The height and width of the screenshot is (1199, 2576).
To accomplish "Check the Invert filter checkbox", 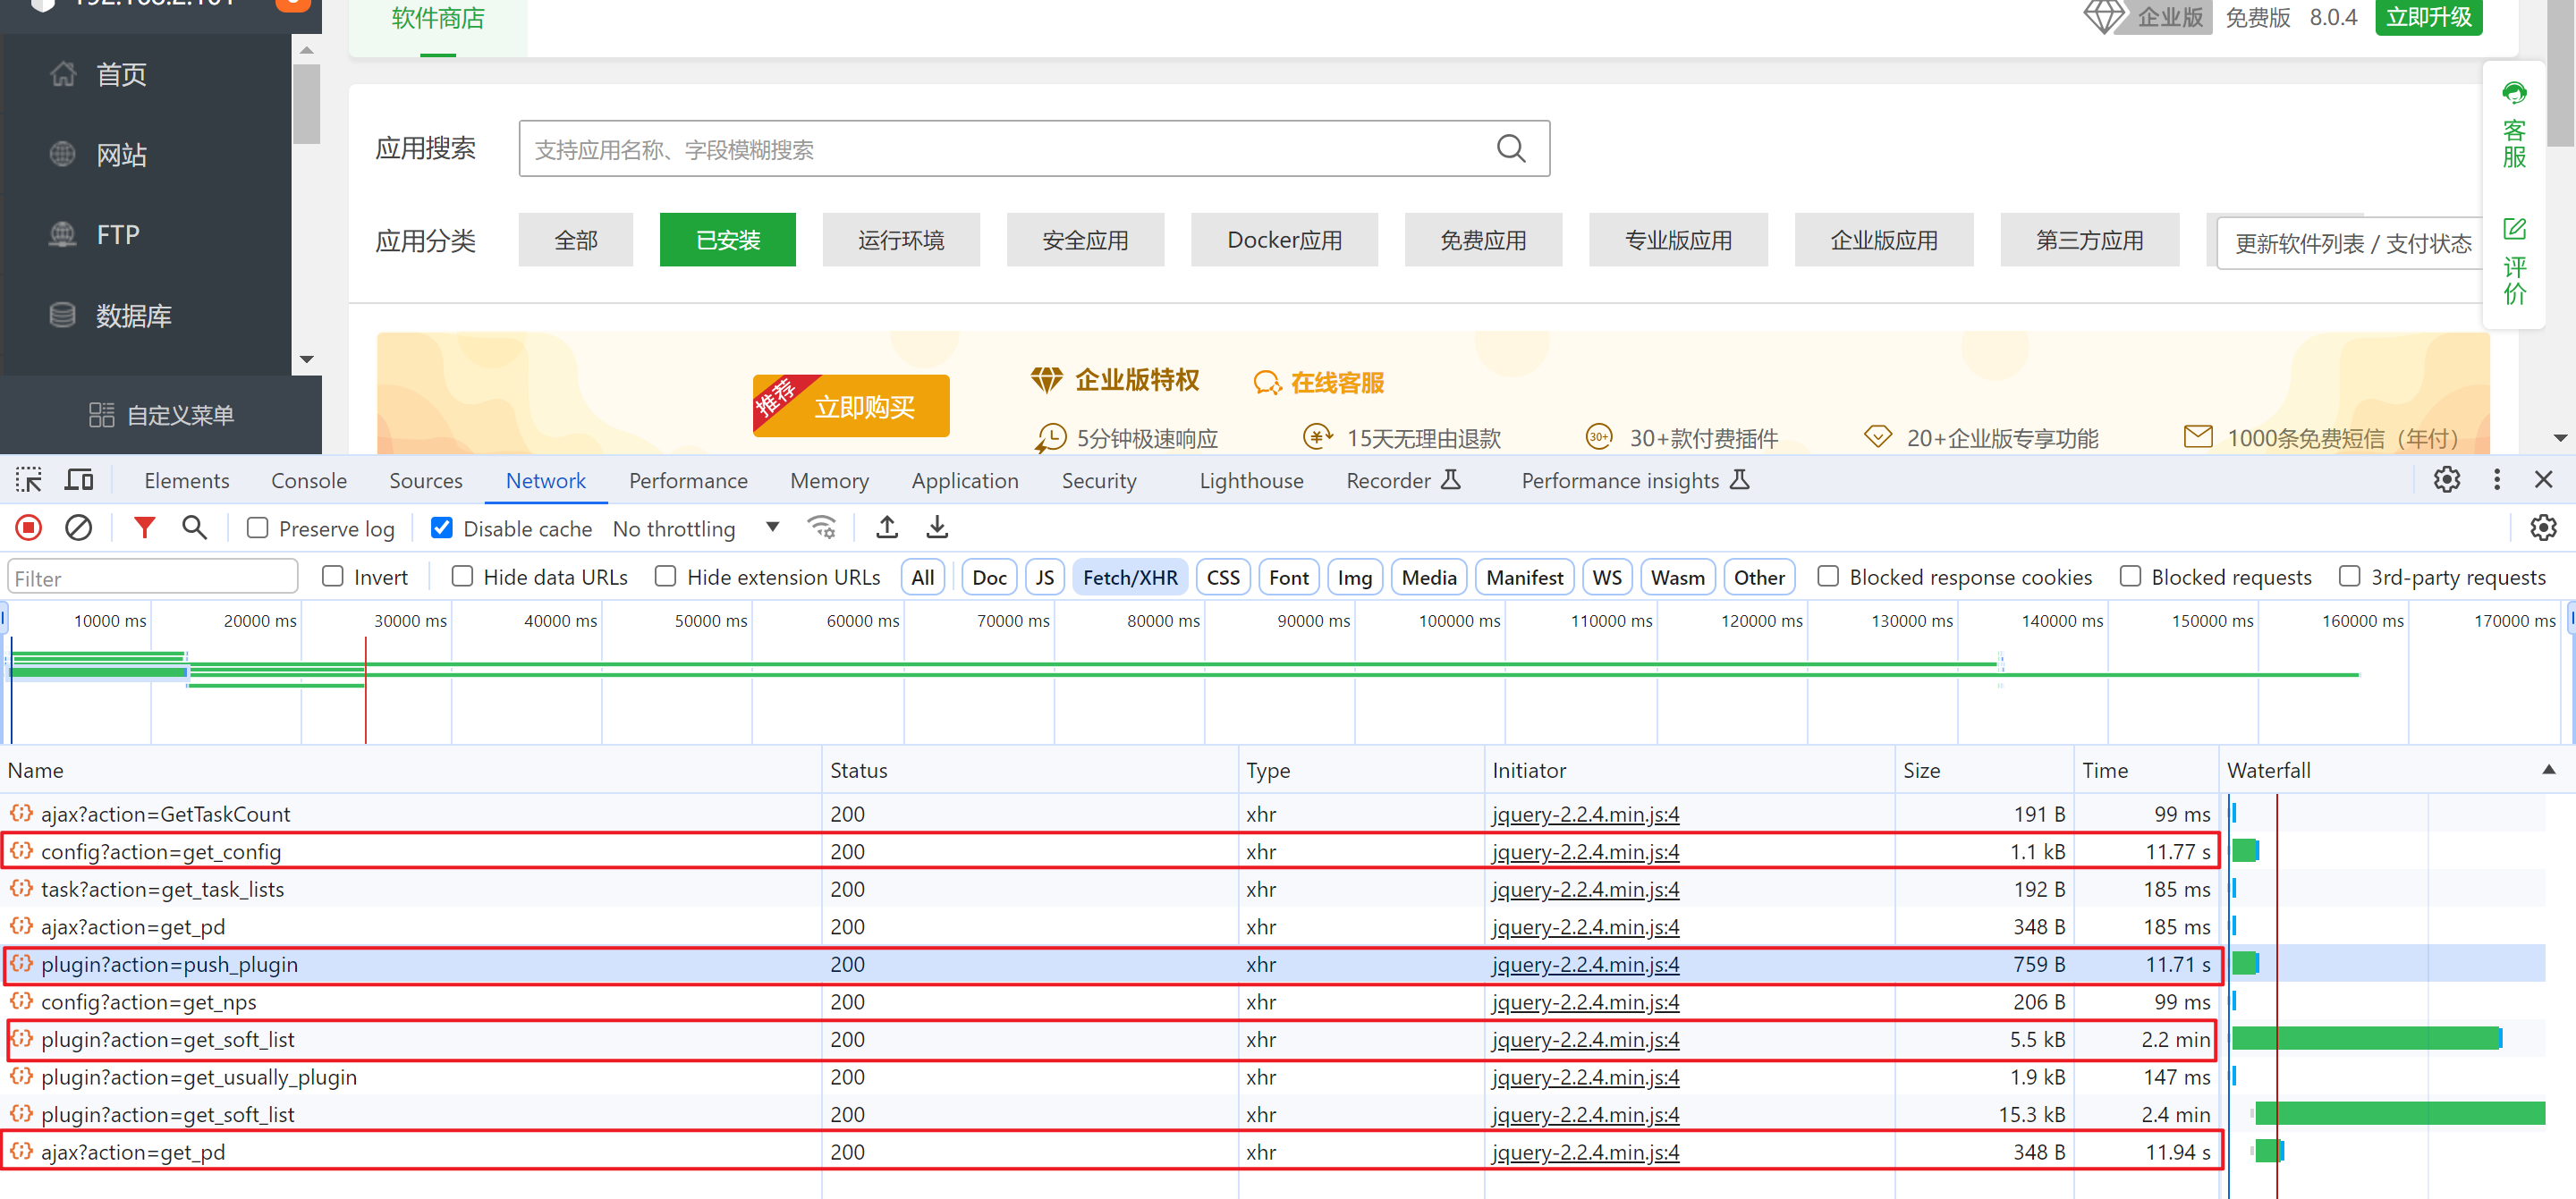I will click(333, 576).
